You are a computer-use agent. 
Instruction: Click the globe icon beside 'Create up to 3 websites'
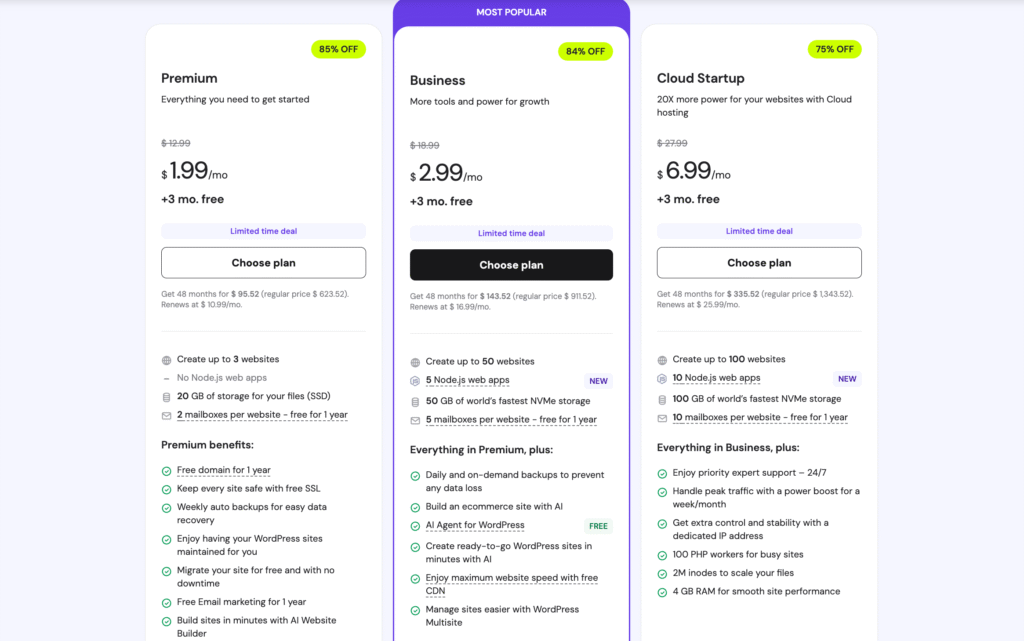coord(165,359)
